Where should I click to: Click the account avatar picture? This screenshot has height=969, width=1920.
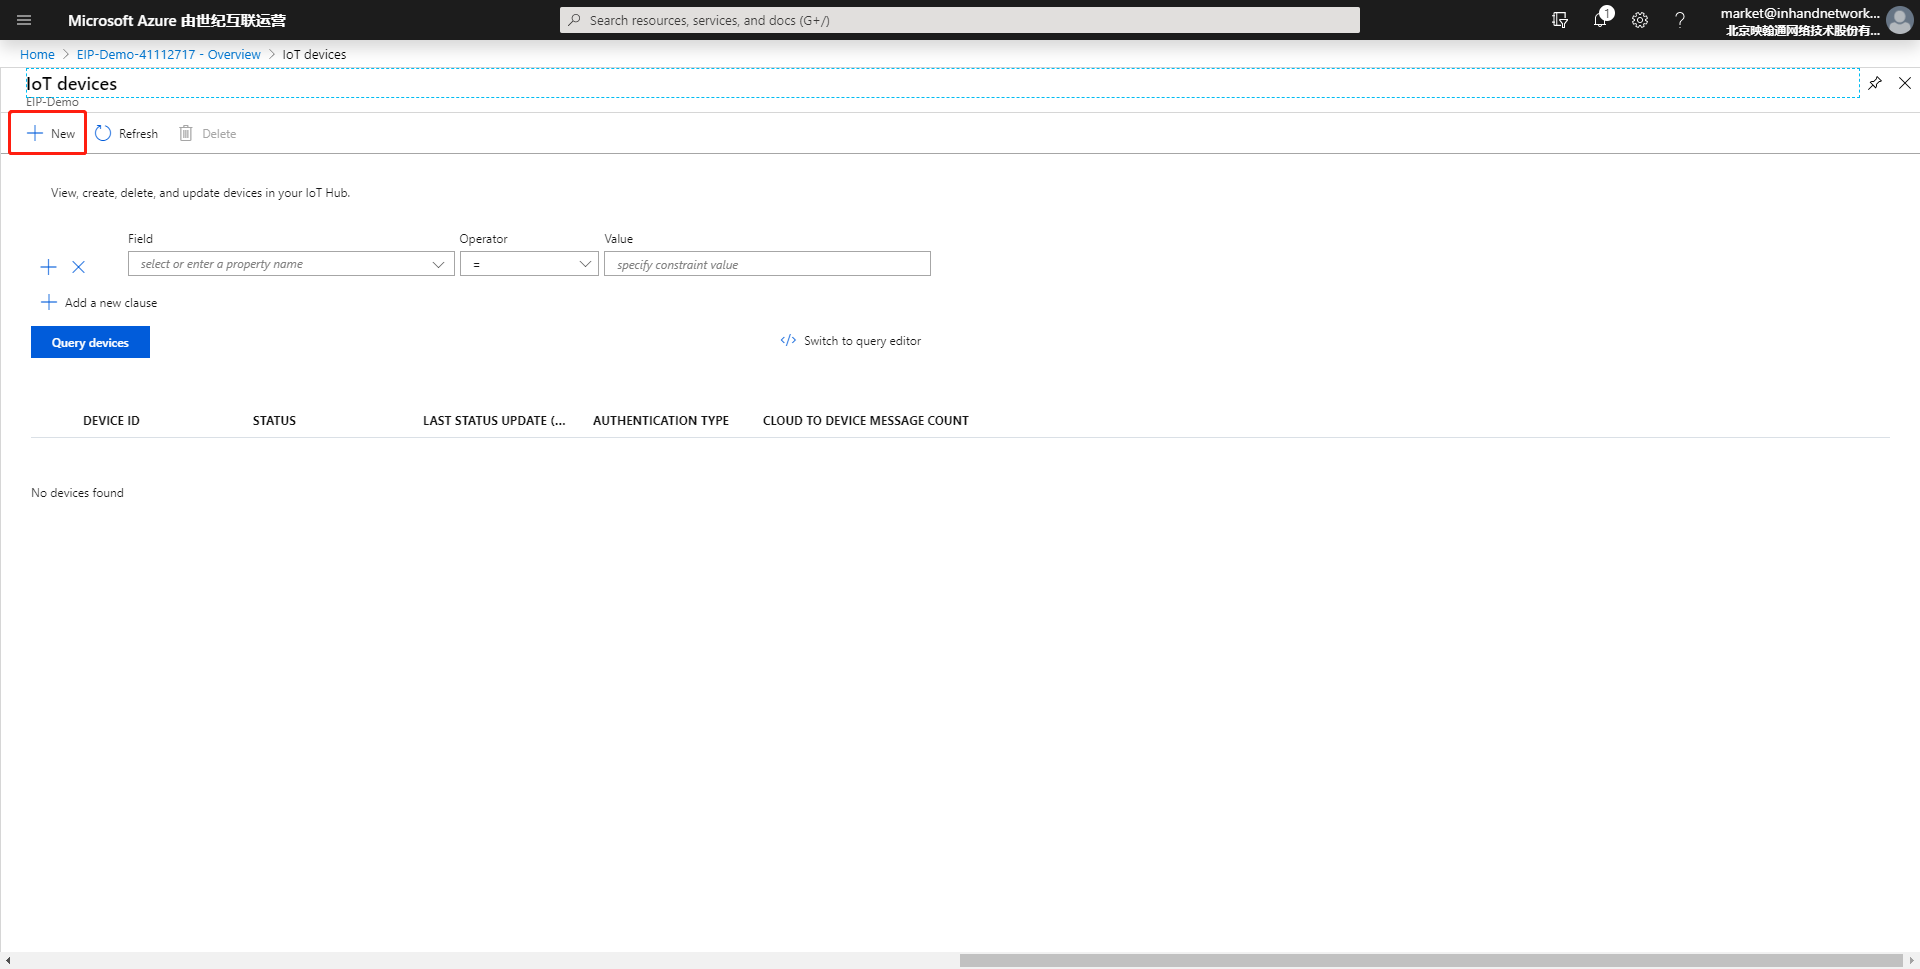pyautogui.click(x=1900, y=20)
